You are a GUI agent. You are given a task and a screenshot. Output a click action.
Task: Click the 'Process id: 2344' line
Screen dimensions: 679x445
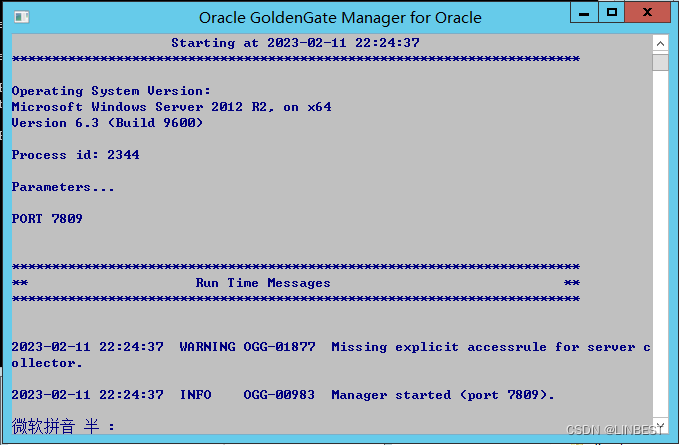pos(75,155)
